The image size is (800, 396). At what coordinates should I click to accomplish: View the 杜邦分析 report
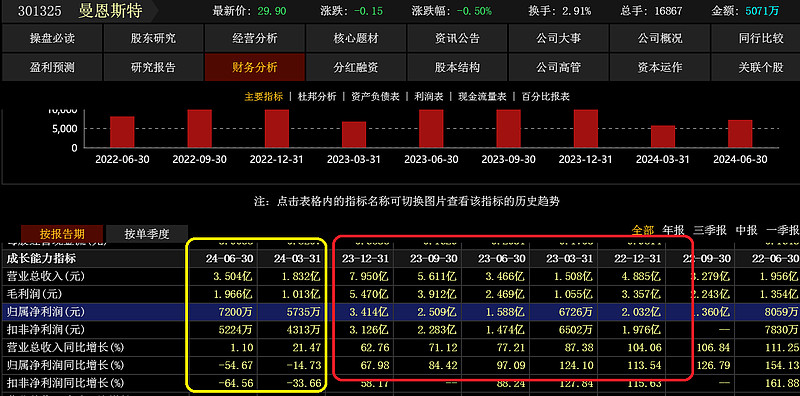coord(317,96)
